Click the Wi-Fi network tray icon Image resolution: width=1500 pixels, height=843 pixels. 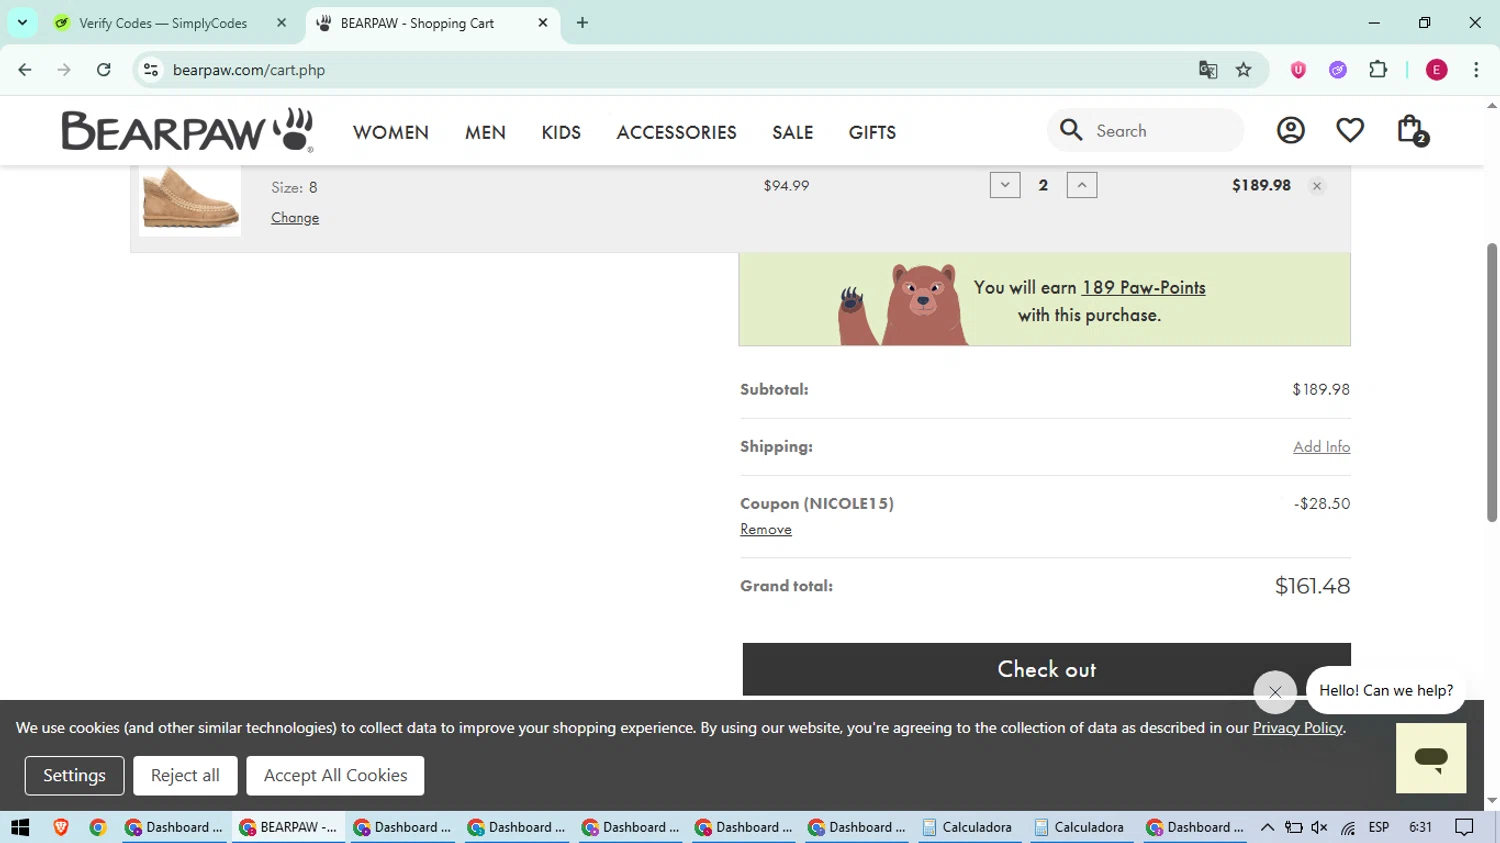pos(1348,827)
